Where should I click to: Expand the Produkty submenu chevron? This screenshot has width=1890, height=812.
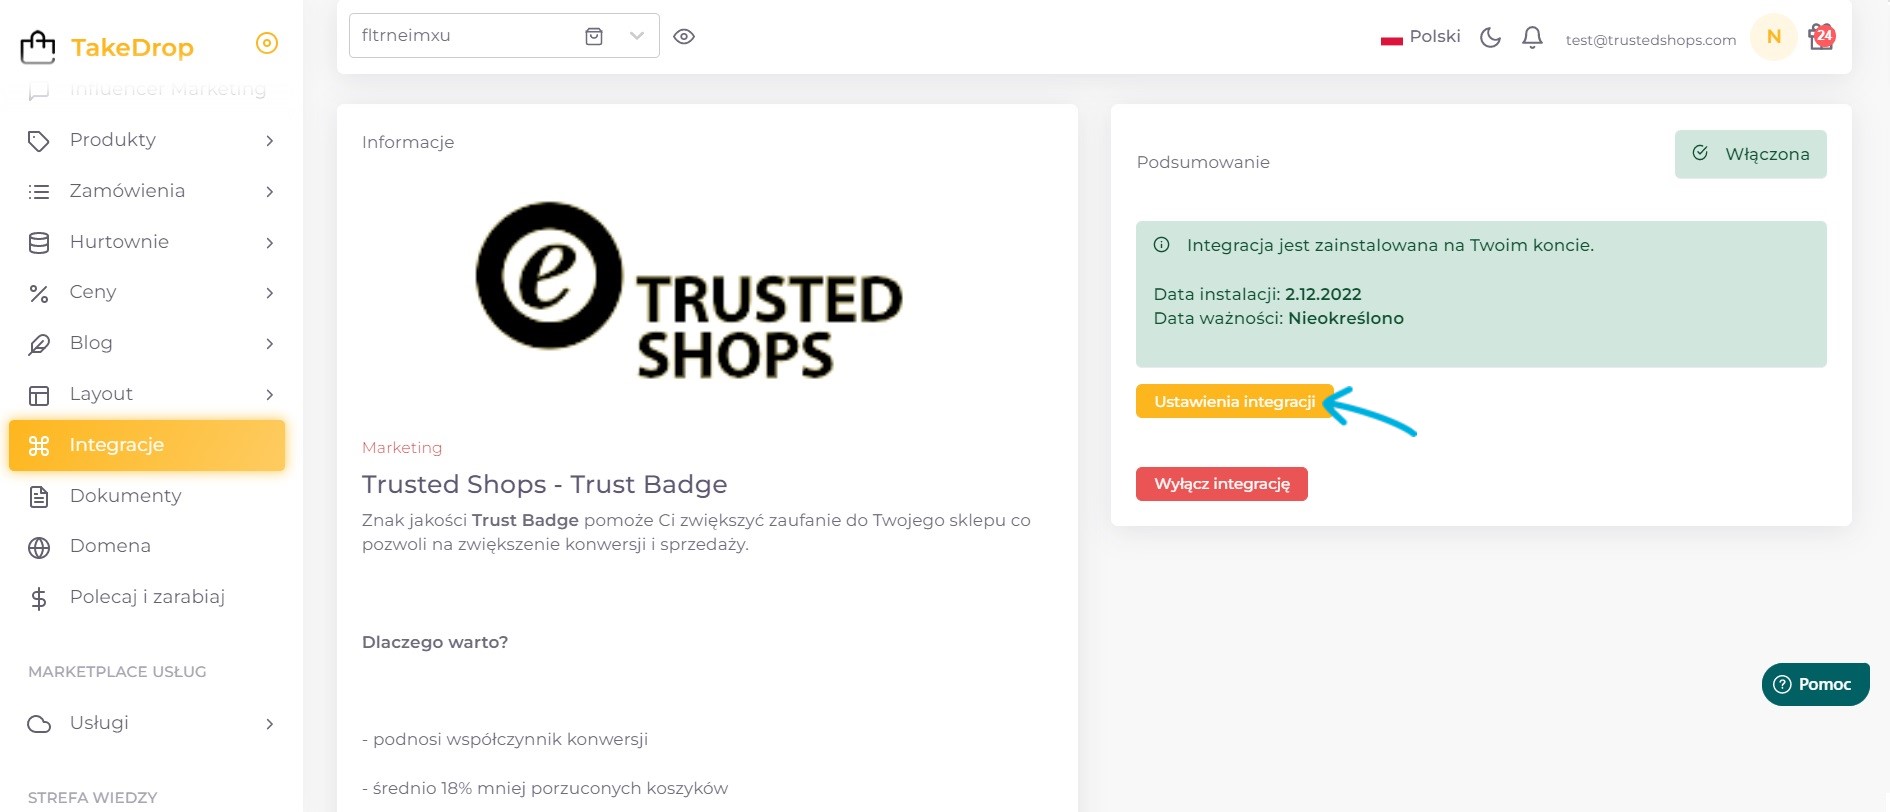tap(269, 141)
